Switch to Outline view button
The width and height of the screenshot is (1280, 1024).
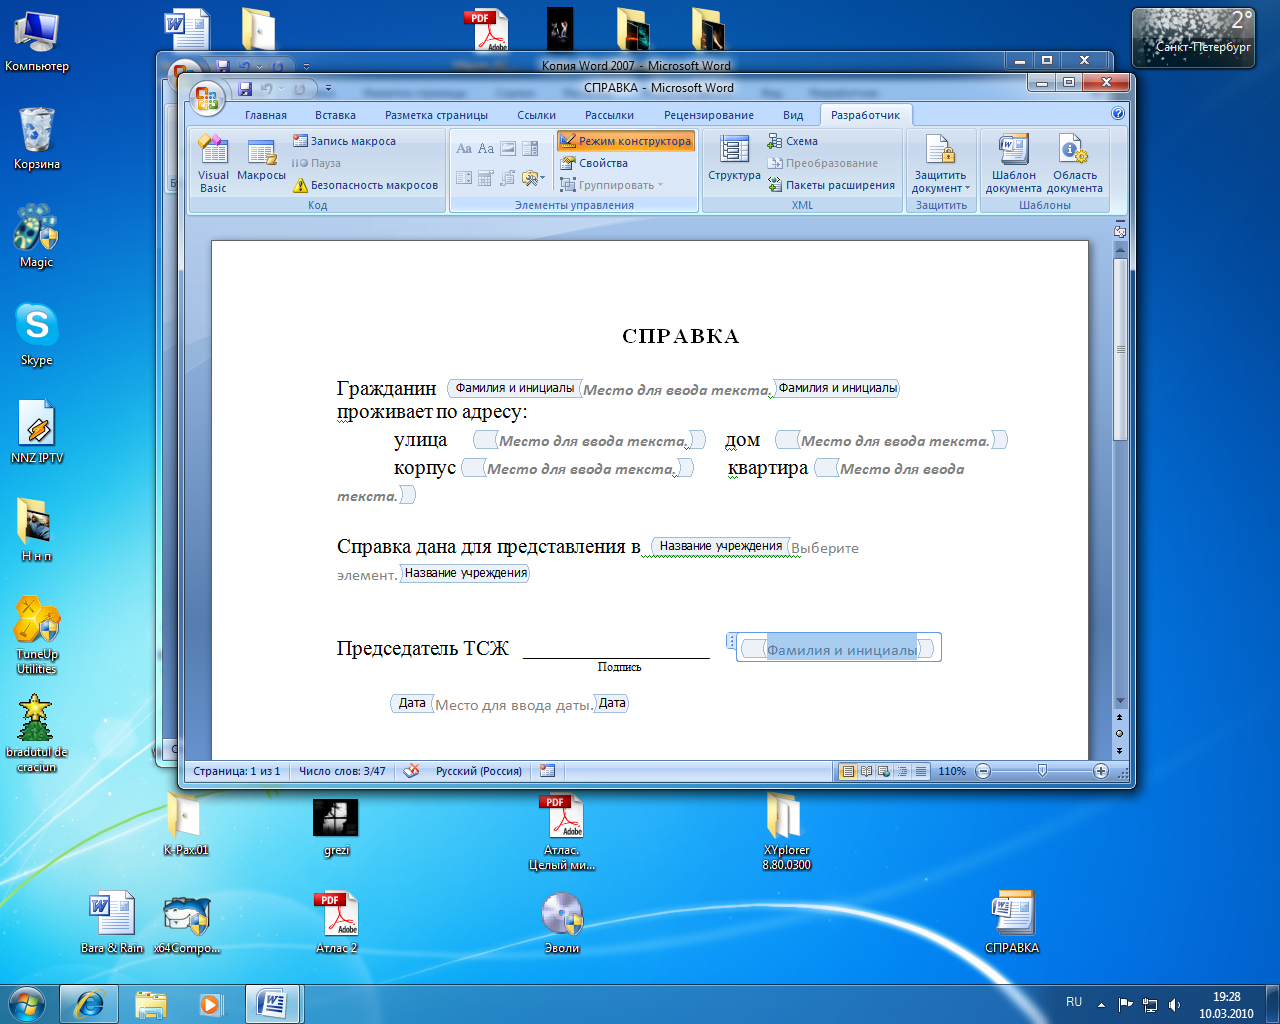[x=902, y=771]
